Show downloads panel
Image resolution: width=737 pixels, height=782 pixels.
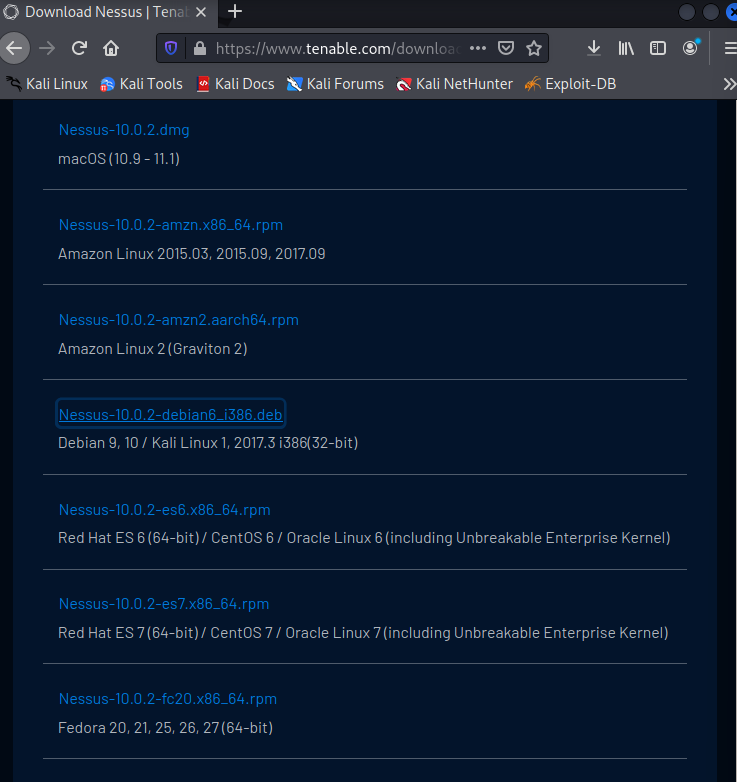[593, 48]
